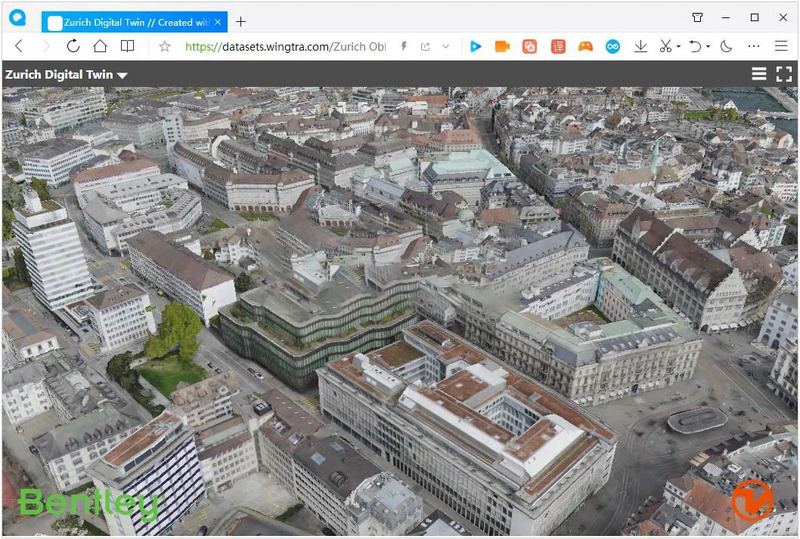Click the red translate extension icon
The width and height of the screenshot is (800, 539).
point(558,47)
